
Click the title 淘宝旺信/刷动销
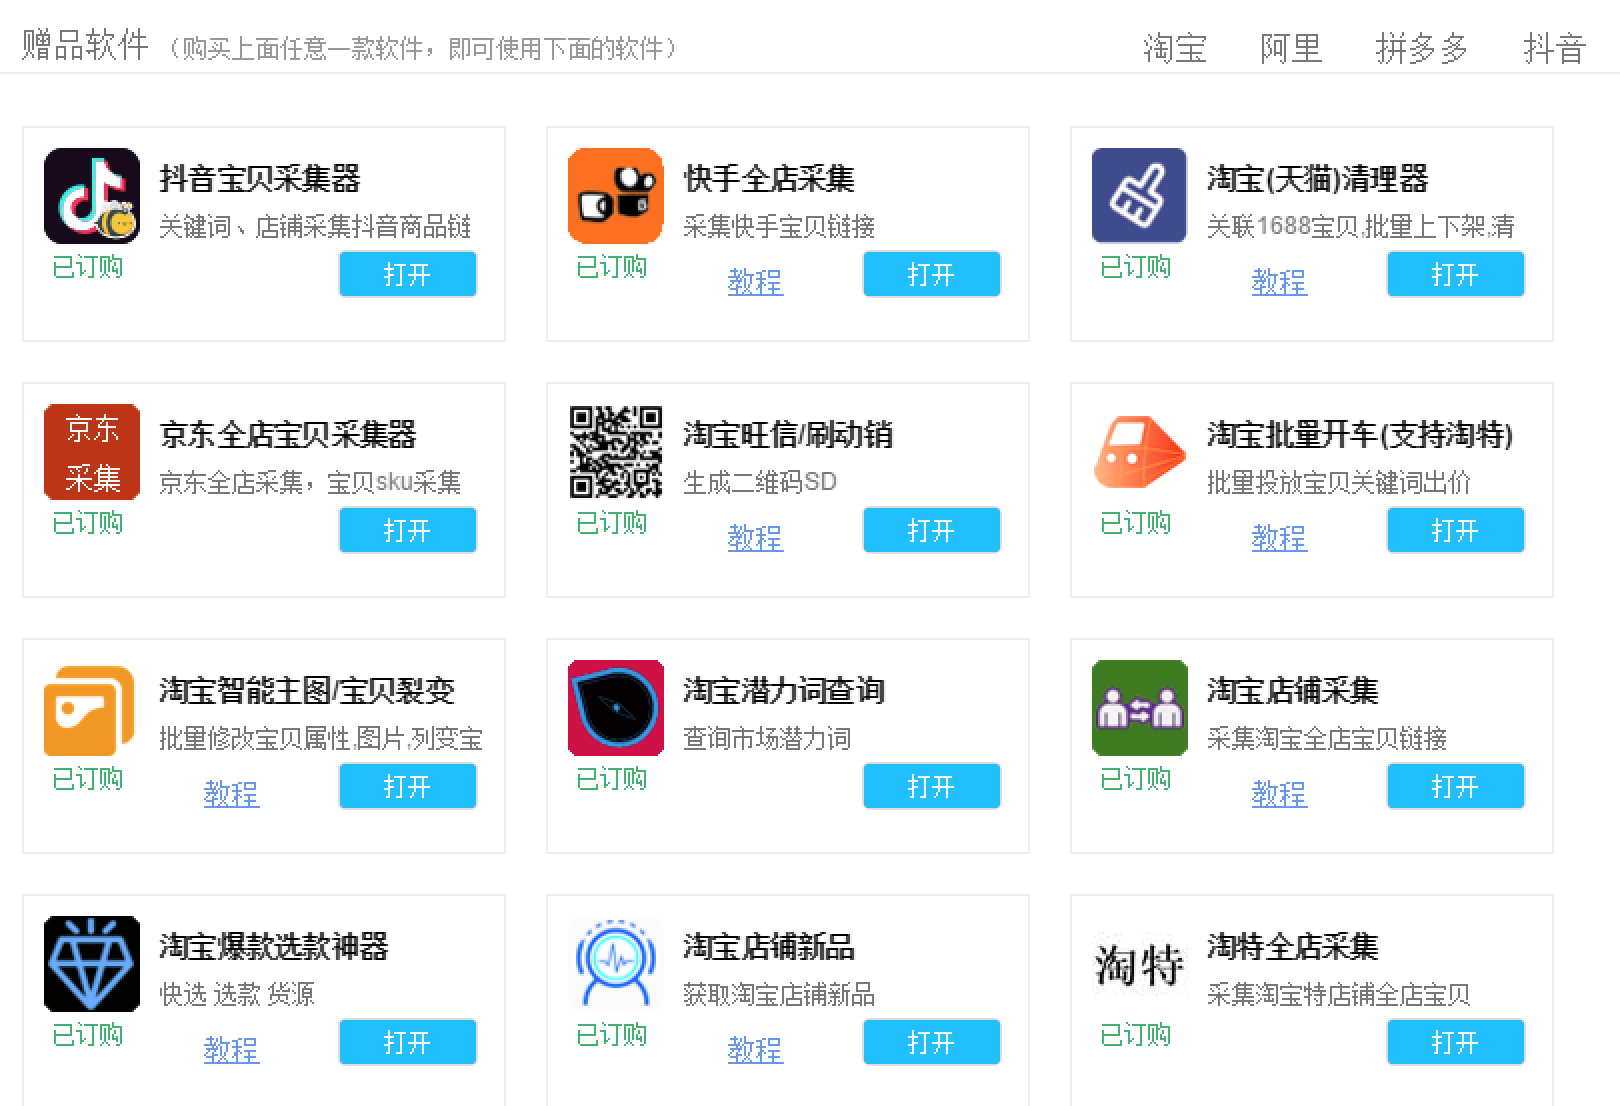click(x=788, y=435)
